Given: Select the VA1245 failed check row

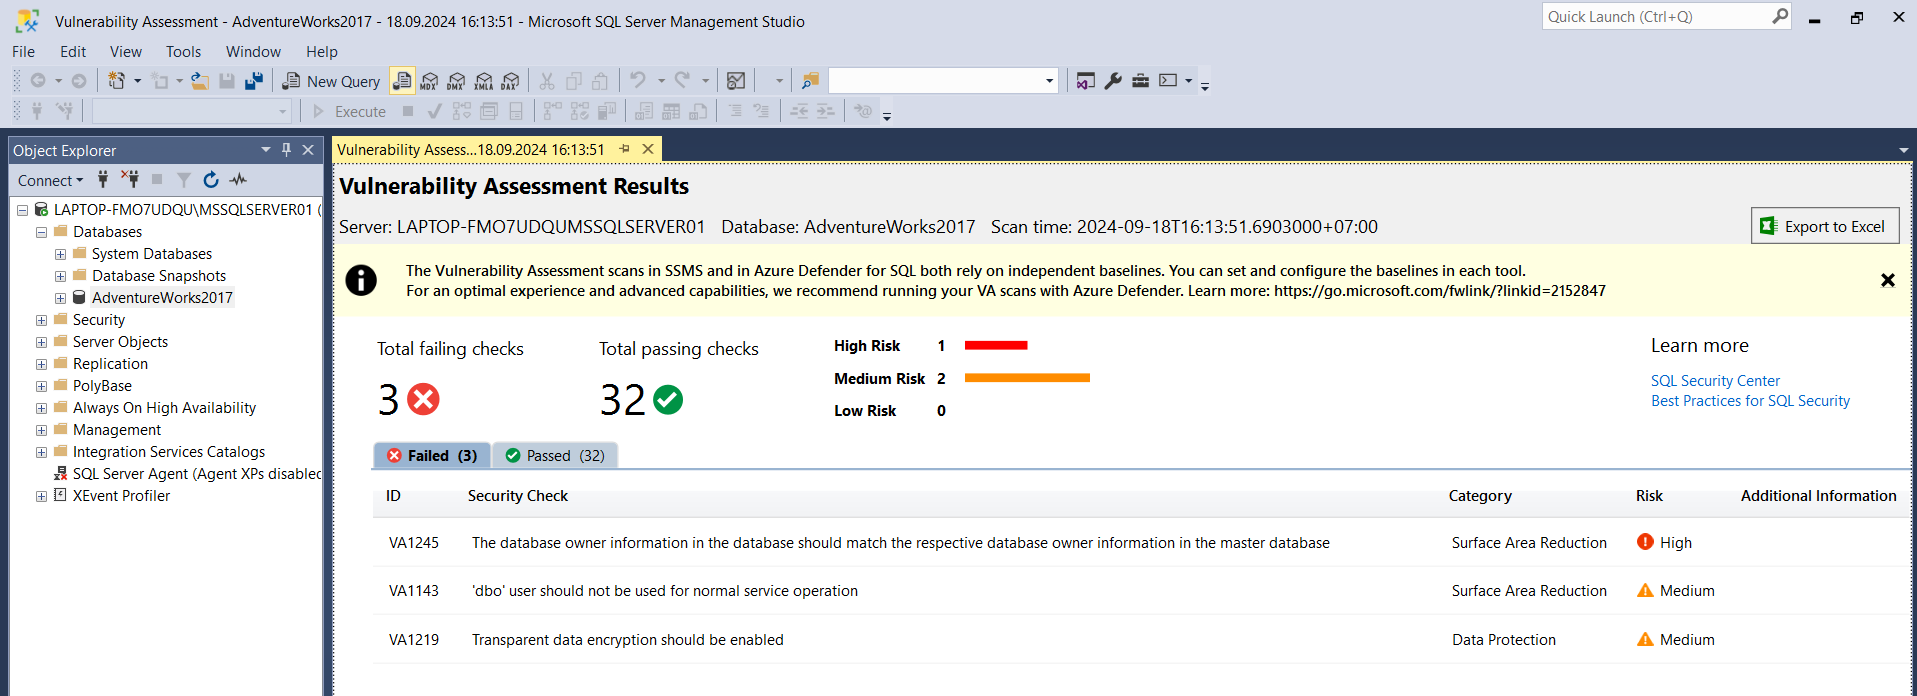Looking at the screenshot, I should (1141, 543).
